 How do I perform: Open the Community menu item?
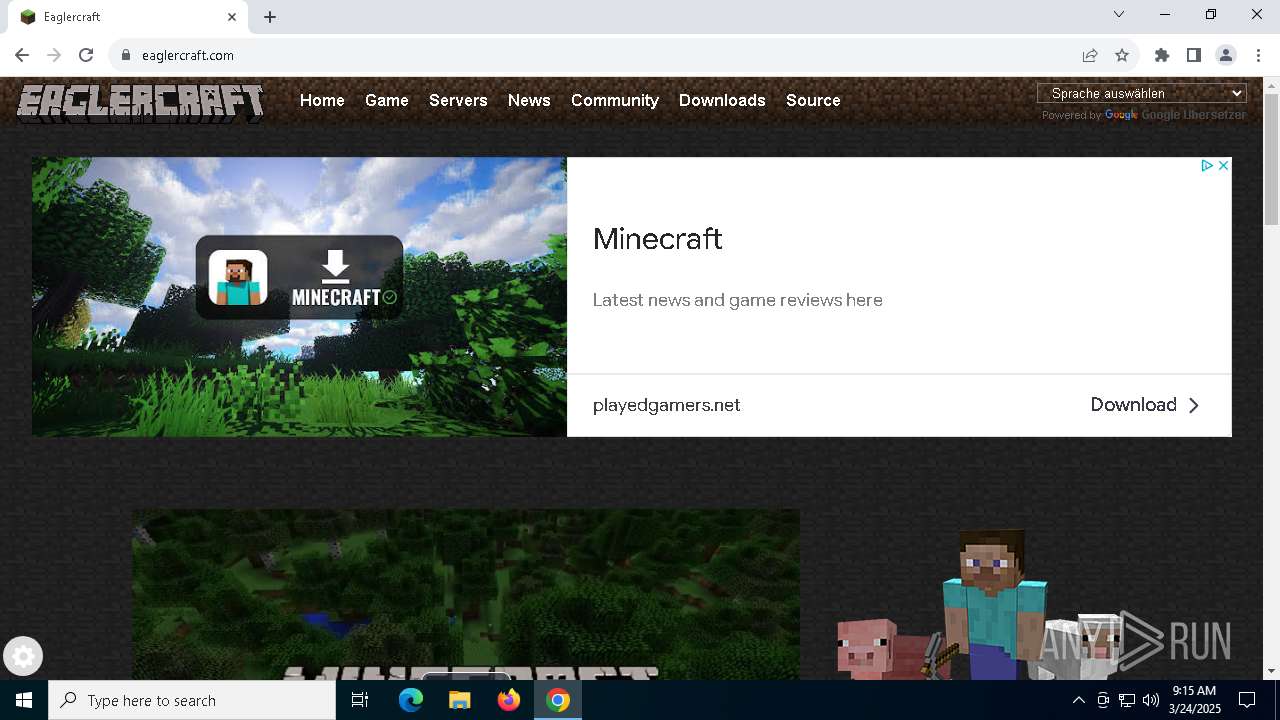(615, 100)
